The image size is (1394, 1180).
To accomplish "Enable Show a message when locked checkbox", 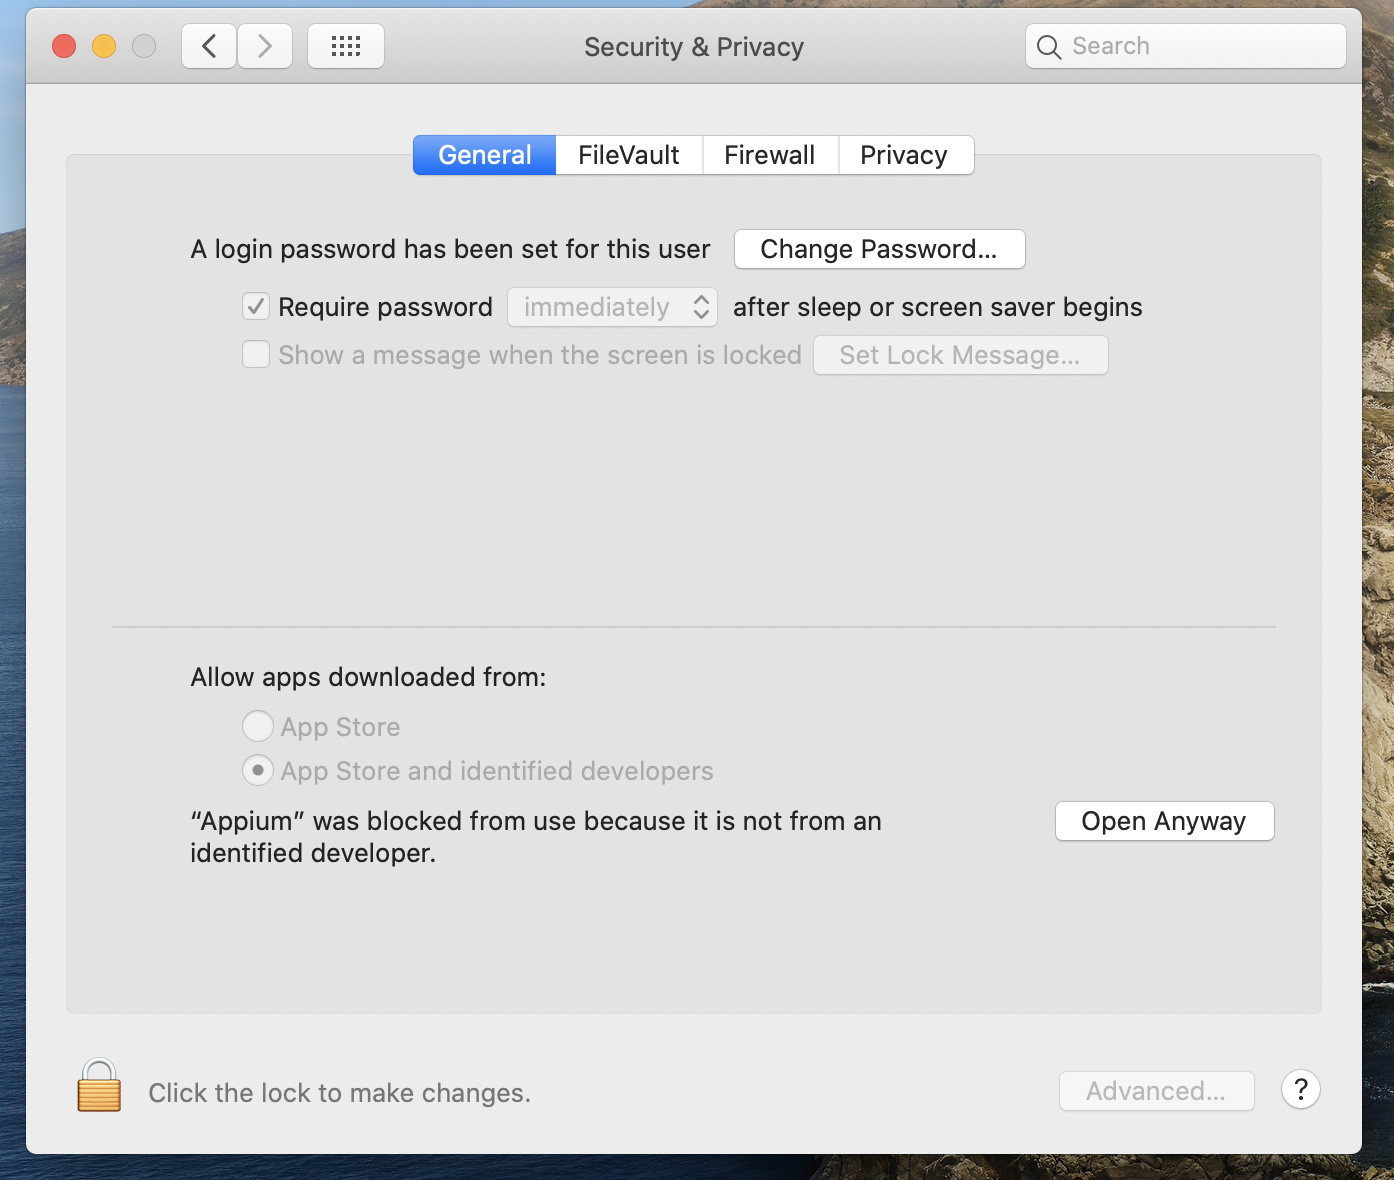I will coord(256,354).
